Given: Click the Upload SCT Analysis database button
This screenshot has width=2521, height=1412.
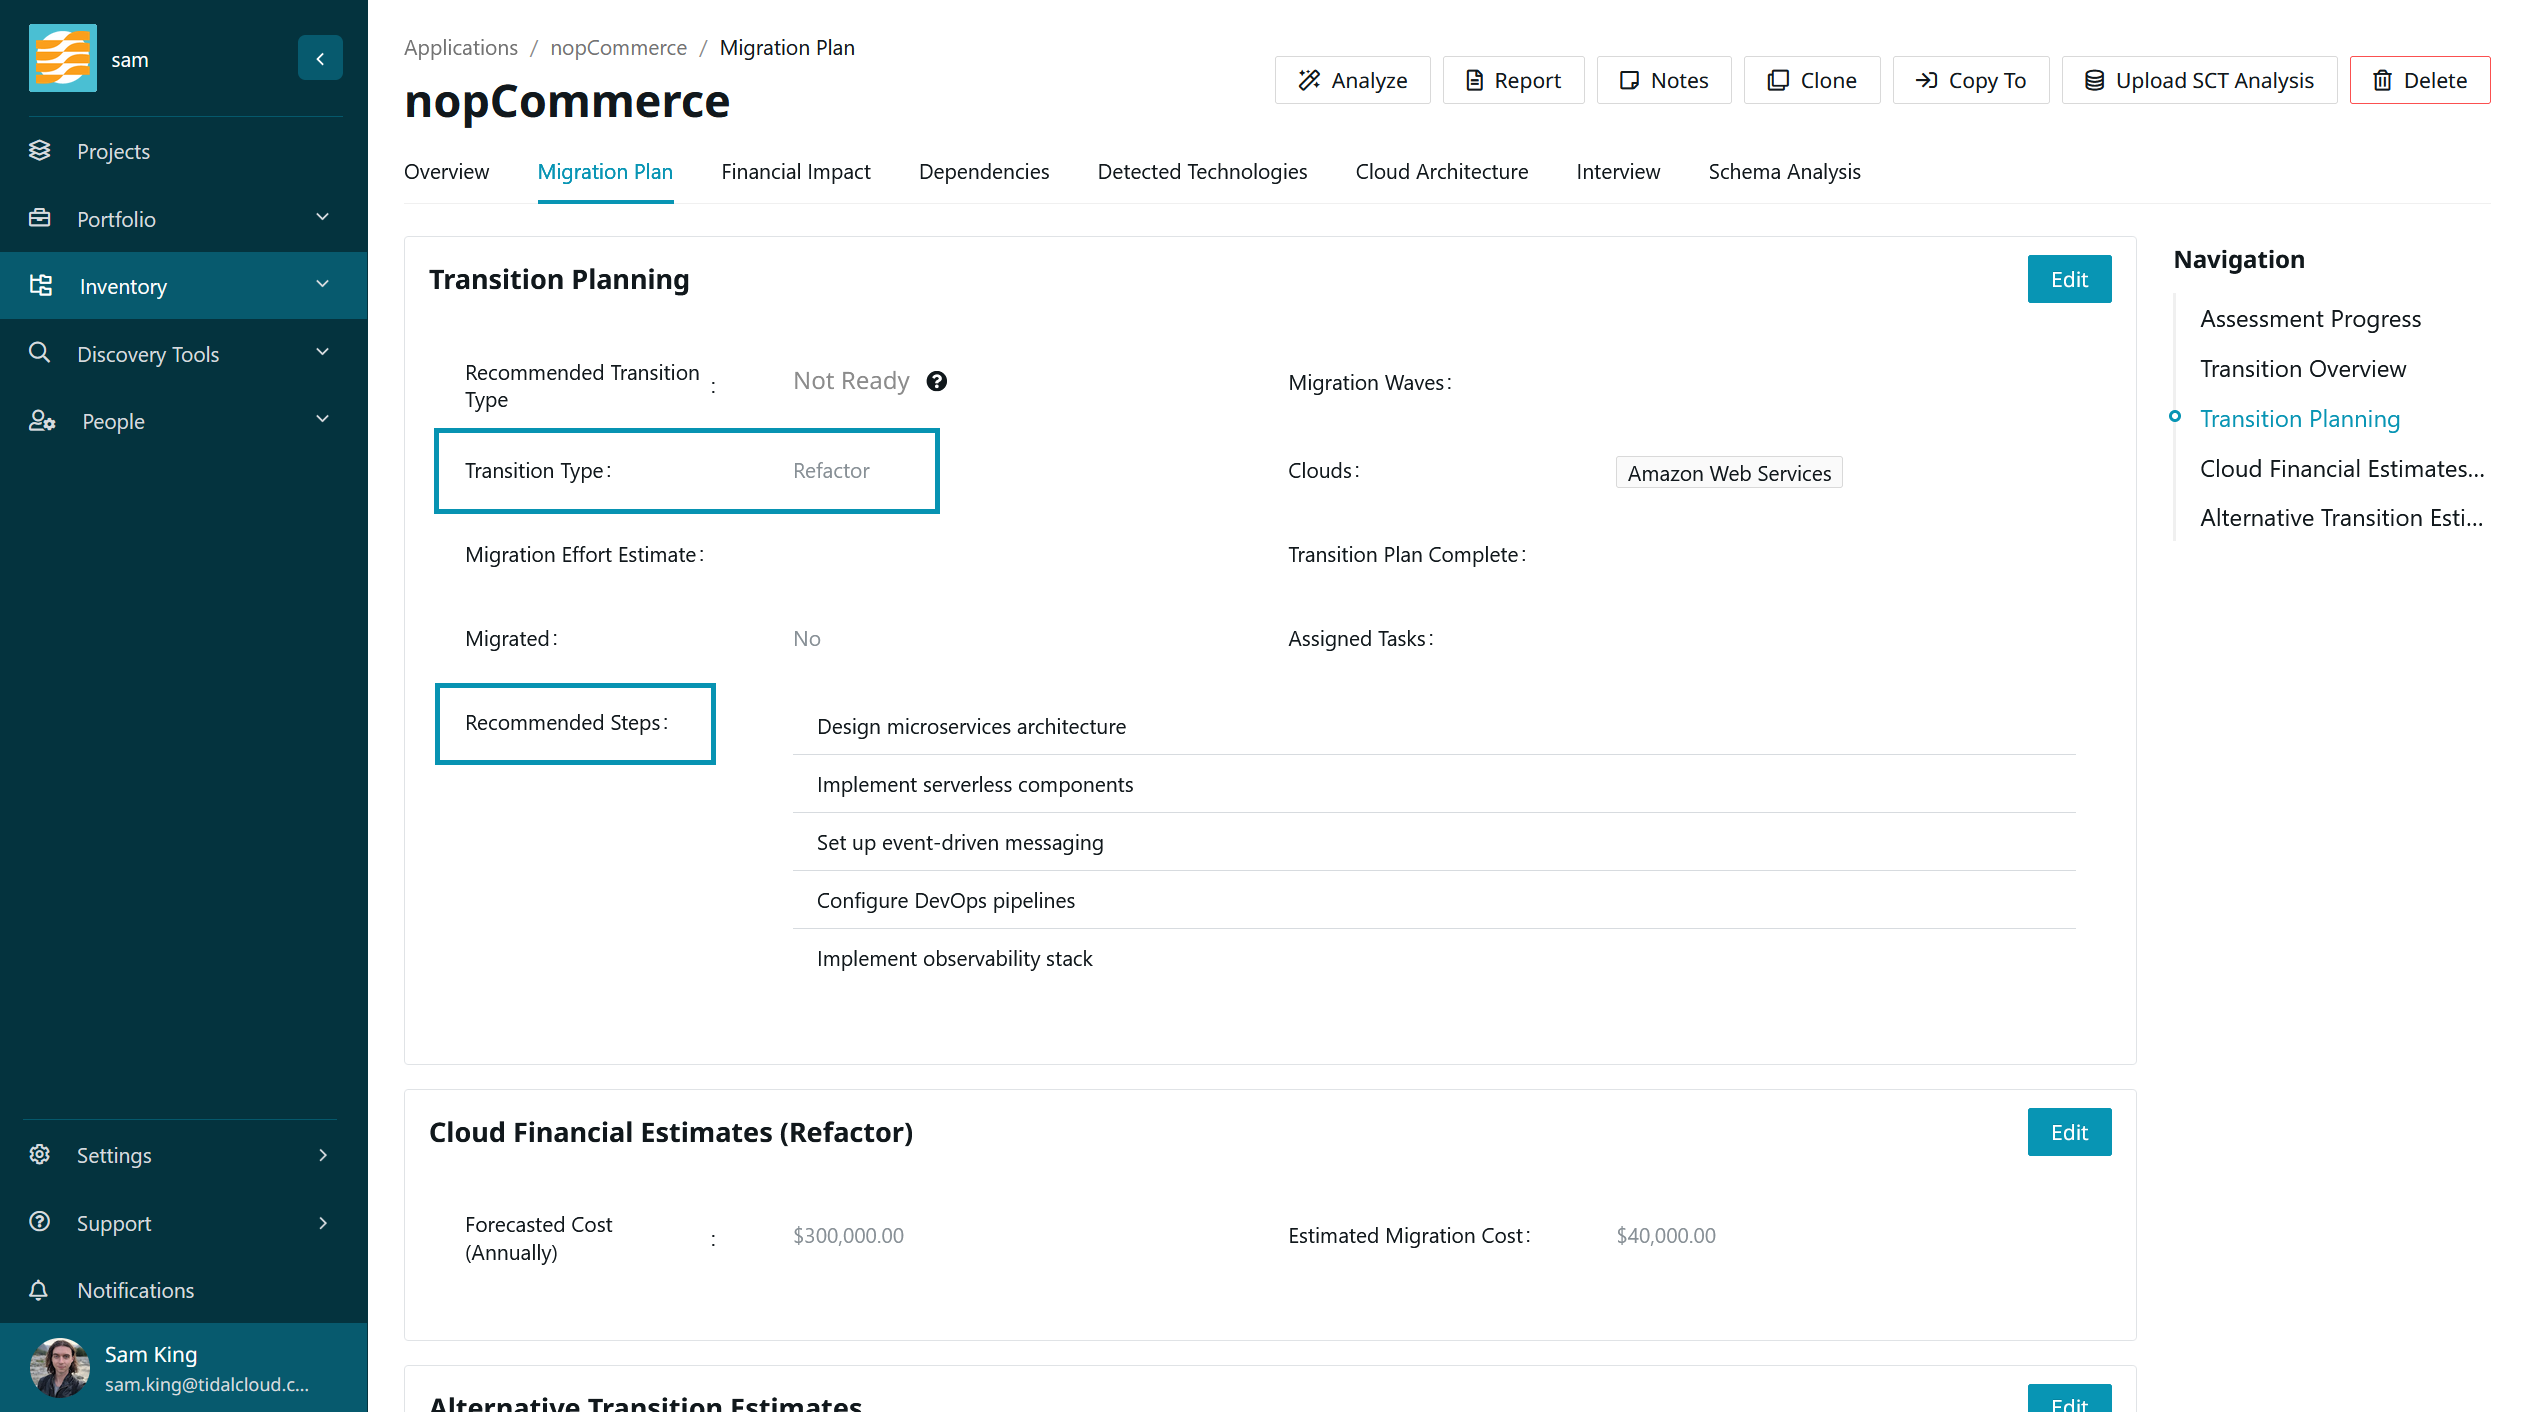Looking at the screenshot, I should [2199, 80].
